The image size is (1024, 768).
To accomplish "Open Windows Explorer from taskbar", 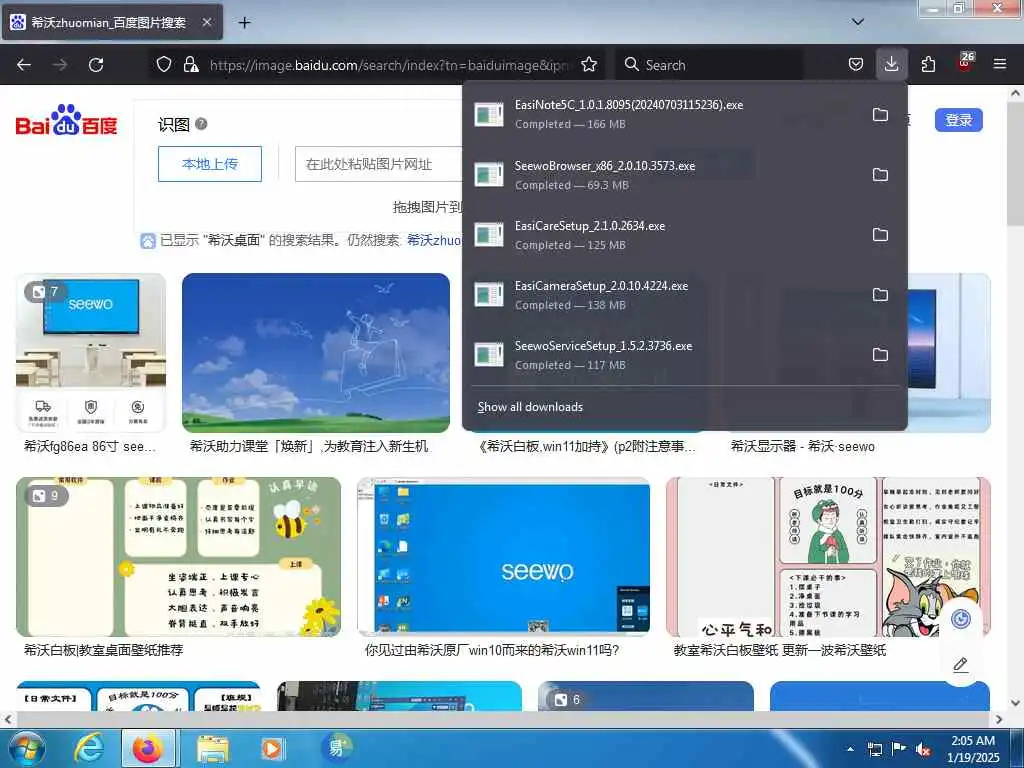I will point(213,749).
